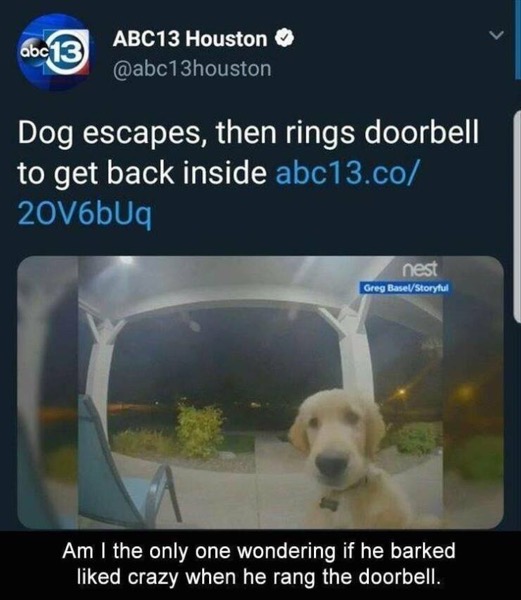Click the second line of the link text 2OV6bUq
521x600 pixels.
pyautogui.click(x=85, y=214)
